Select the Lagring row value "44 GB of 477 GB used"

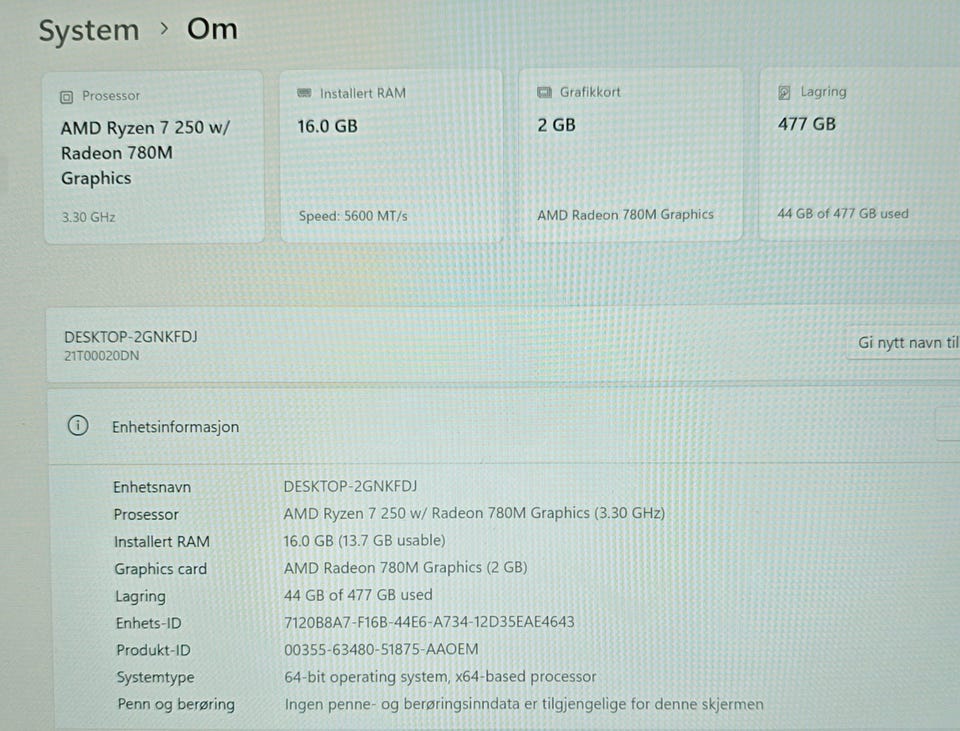pyautogui.click(x=358, y=594)
